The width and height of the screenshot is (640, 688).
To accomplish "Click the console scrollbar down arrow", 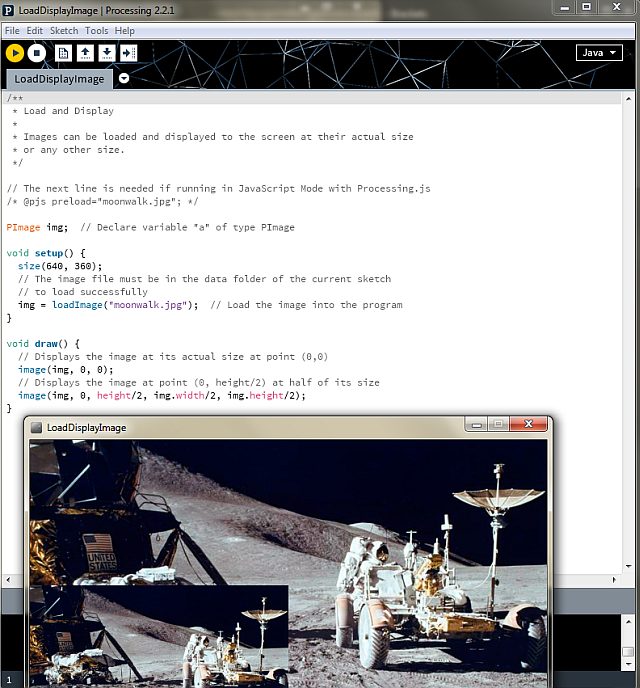I will click(628, 664).
